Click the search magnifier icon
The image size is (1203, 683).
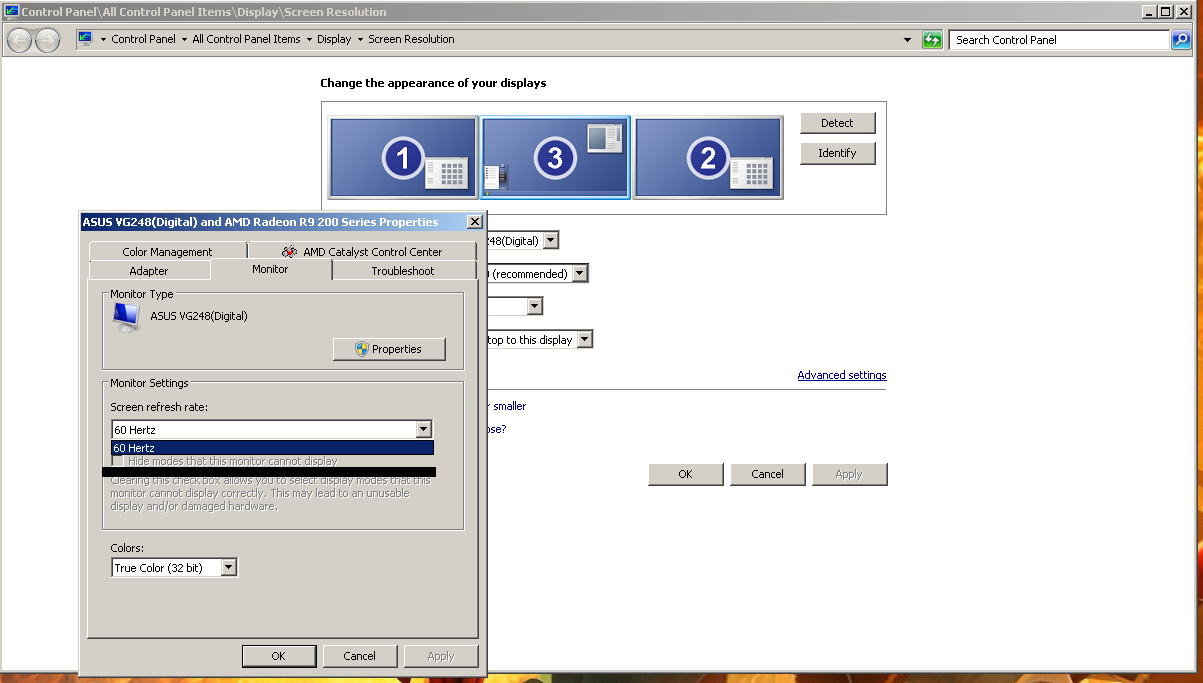pyautogui.click(x=1181, y=40)
